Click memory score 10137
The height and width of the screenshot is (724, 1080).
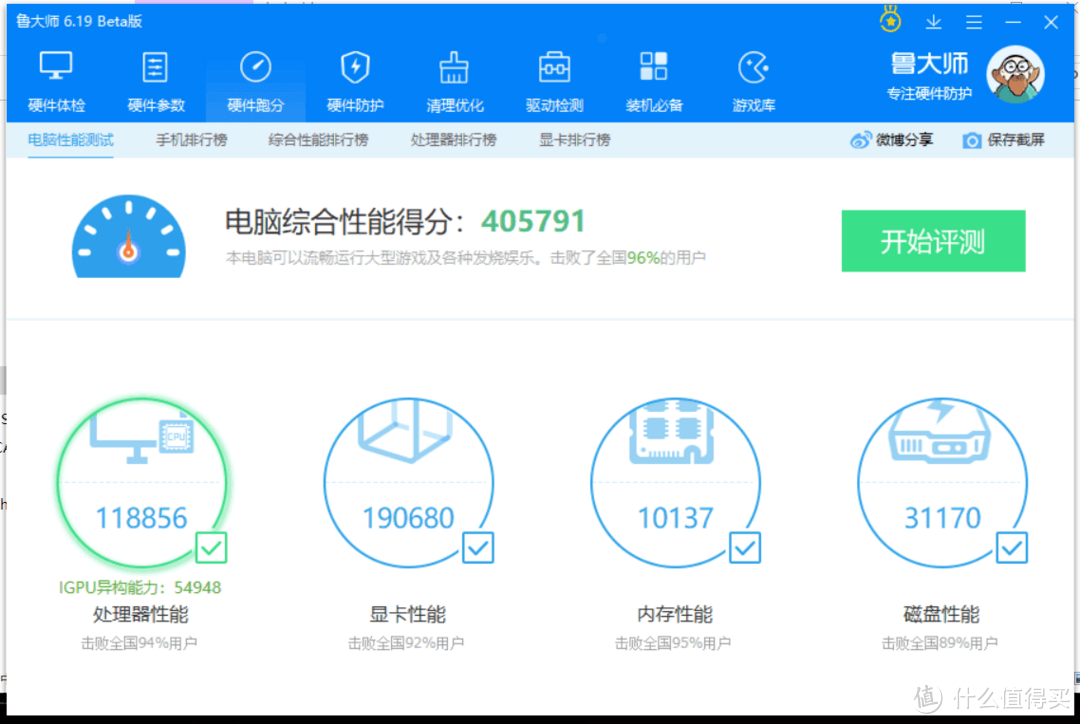point(675,518)
